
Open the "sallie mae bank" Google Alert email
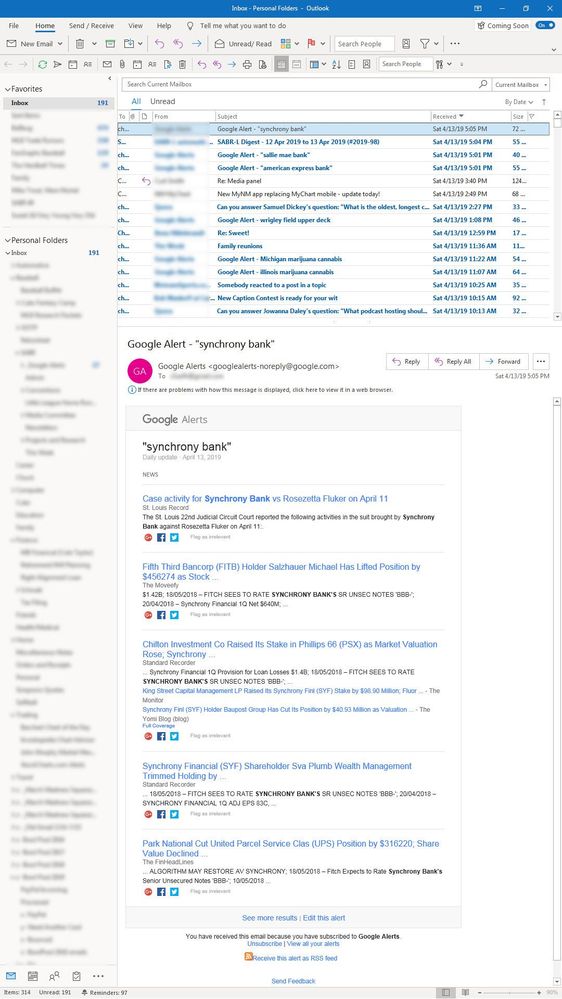point(333,155)
